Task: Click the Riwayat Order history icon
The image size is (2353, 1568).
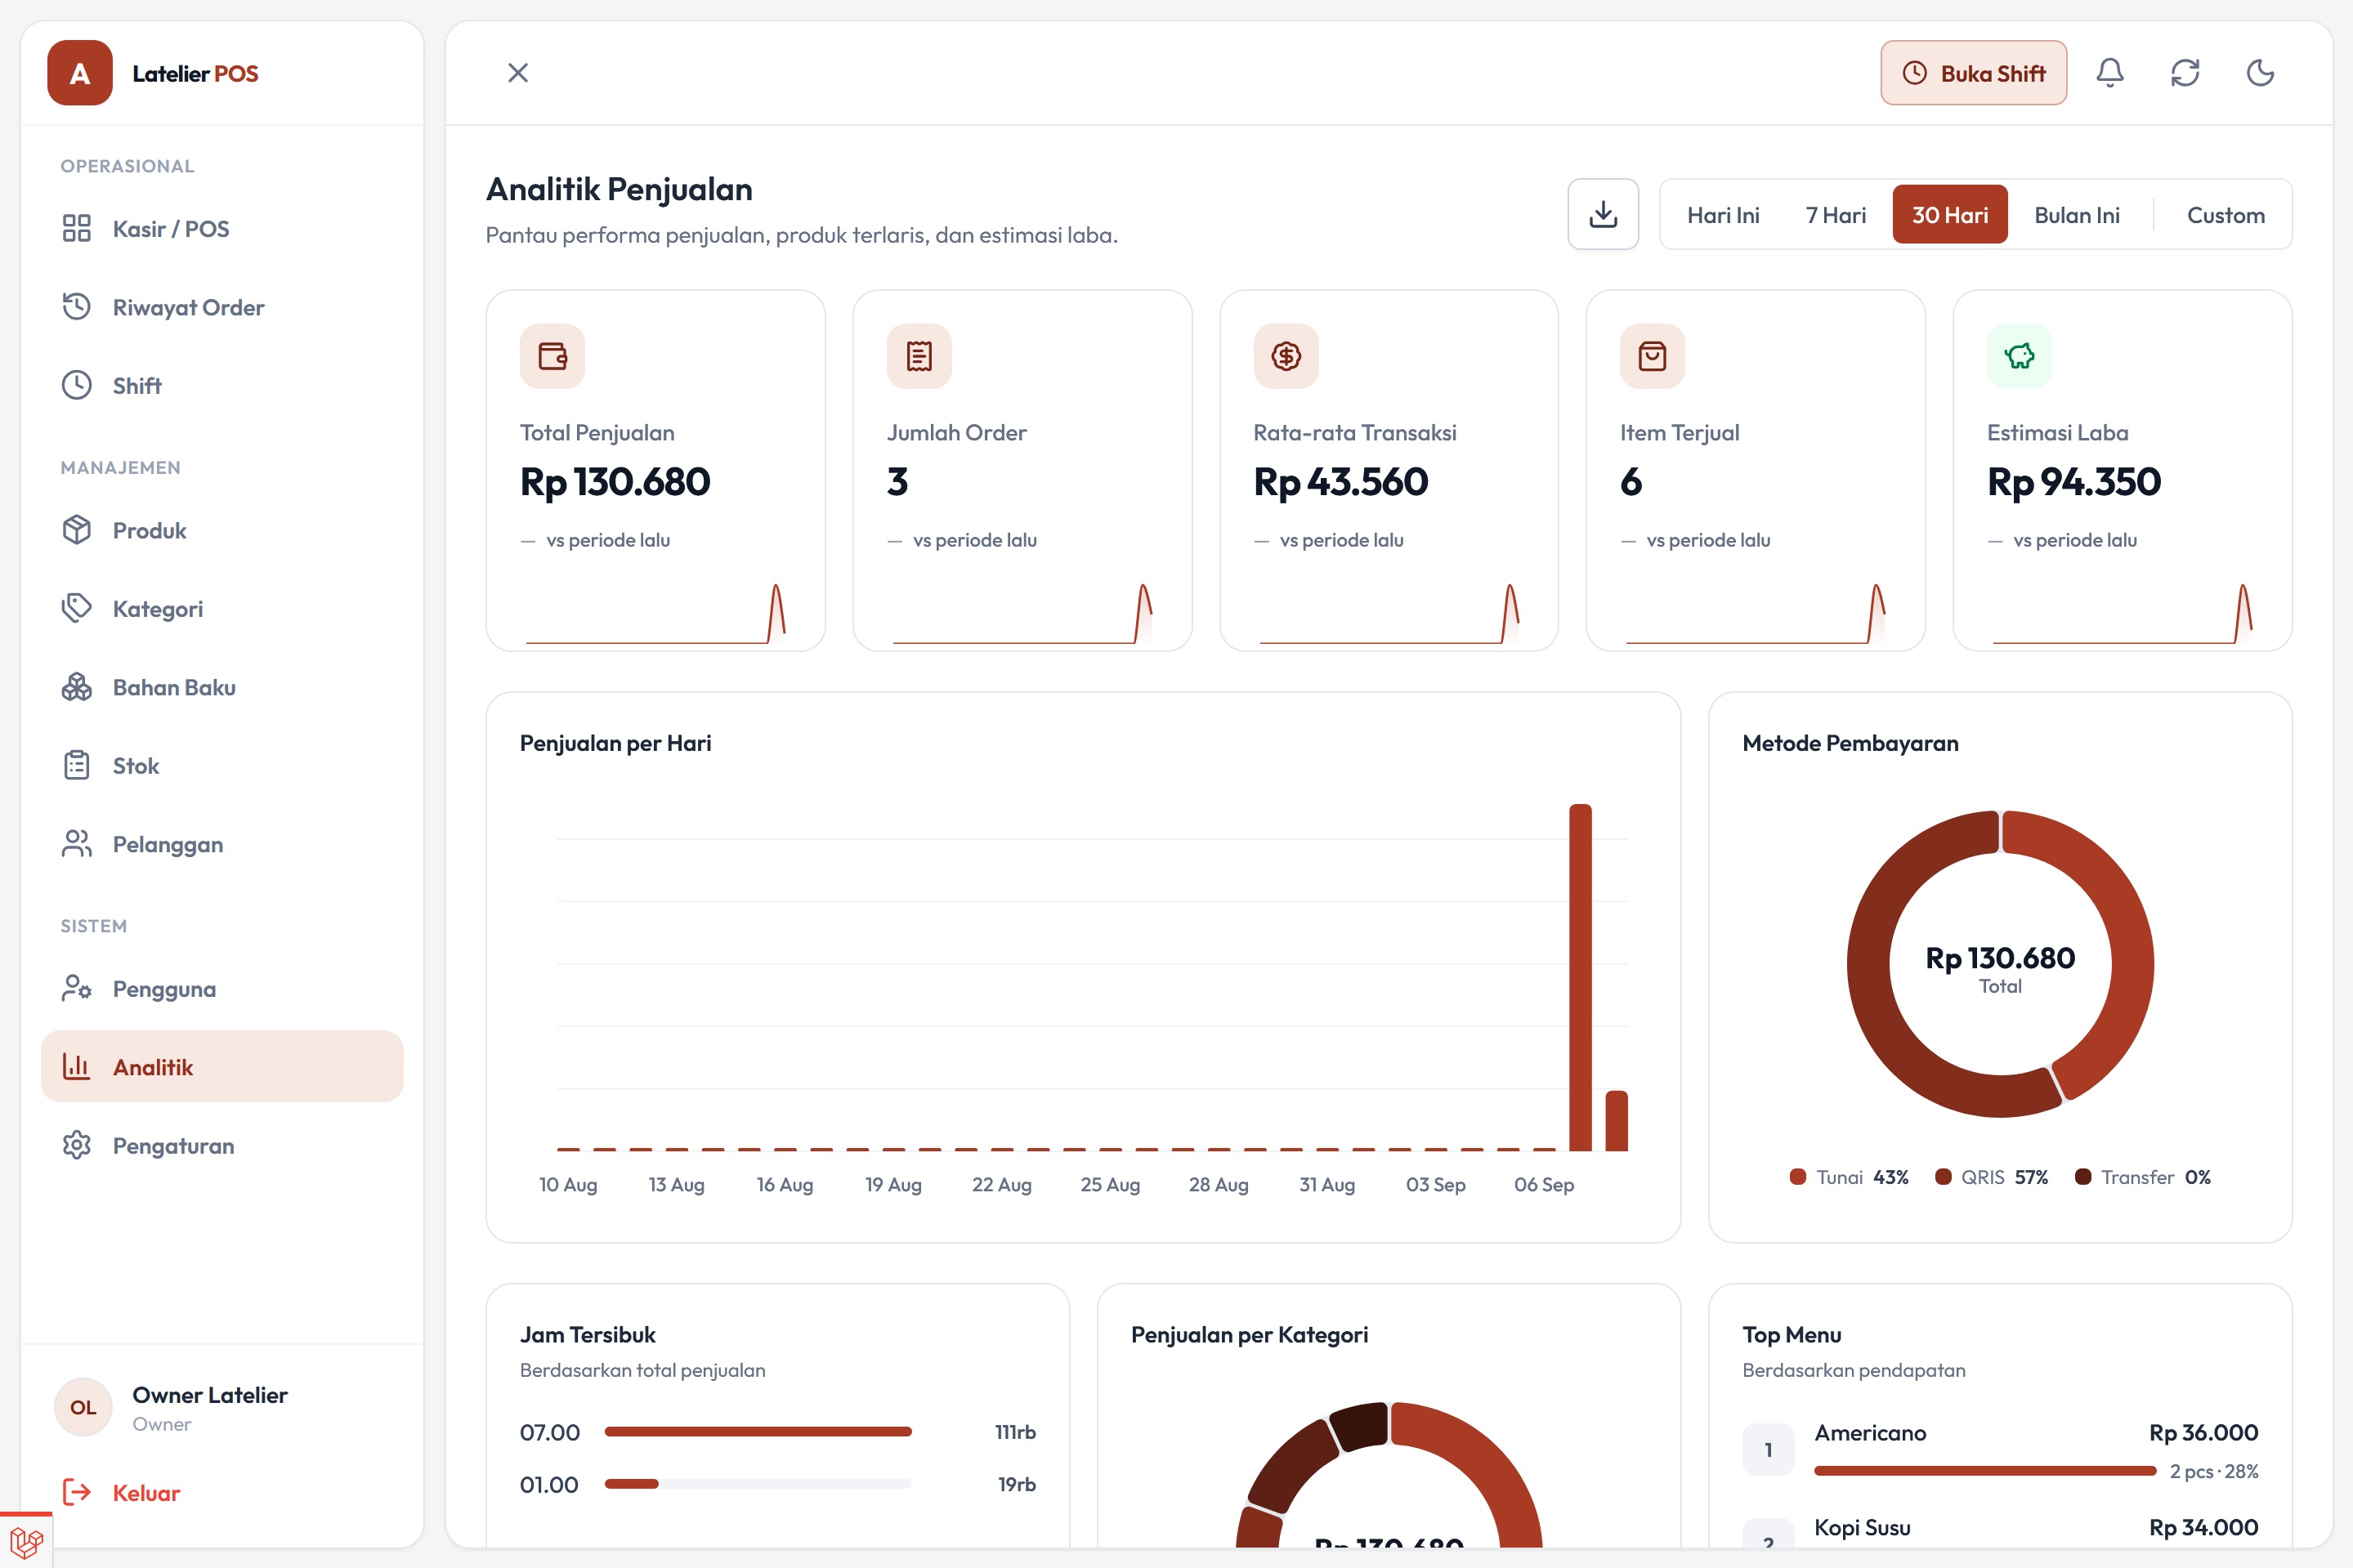Action: tap(77, 307)
